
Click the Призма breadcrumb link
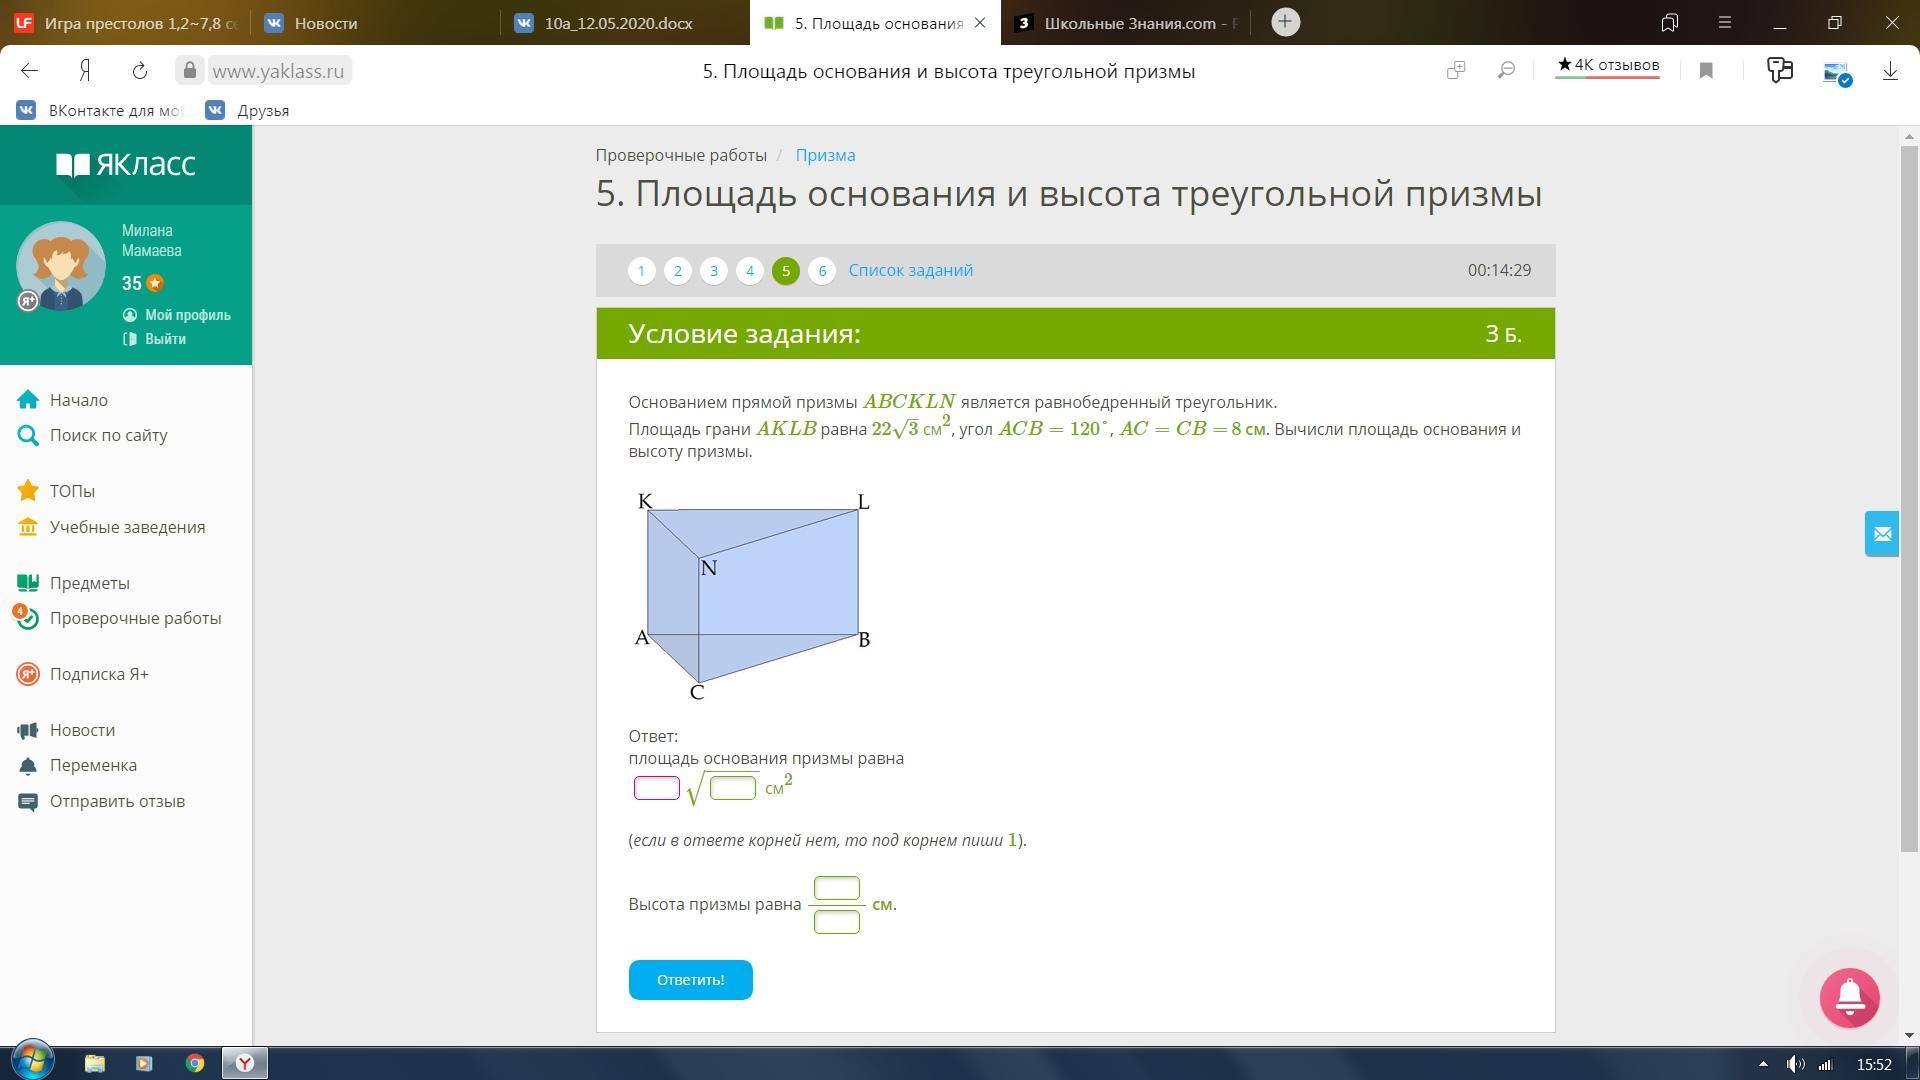coord(825,155)
